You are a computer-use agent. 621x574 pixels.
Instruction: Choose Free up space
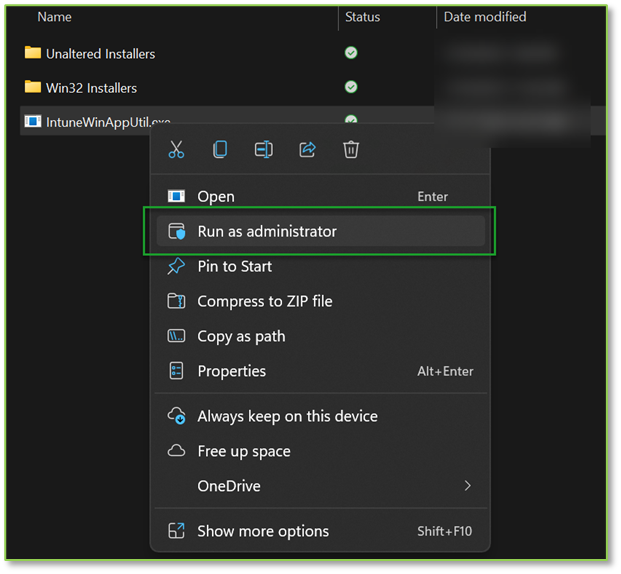pyautogui.click(x=320, y=451)
